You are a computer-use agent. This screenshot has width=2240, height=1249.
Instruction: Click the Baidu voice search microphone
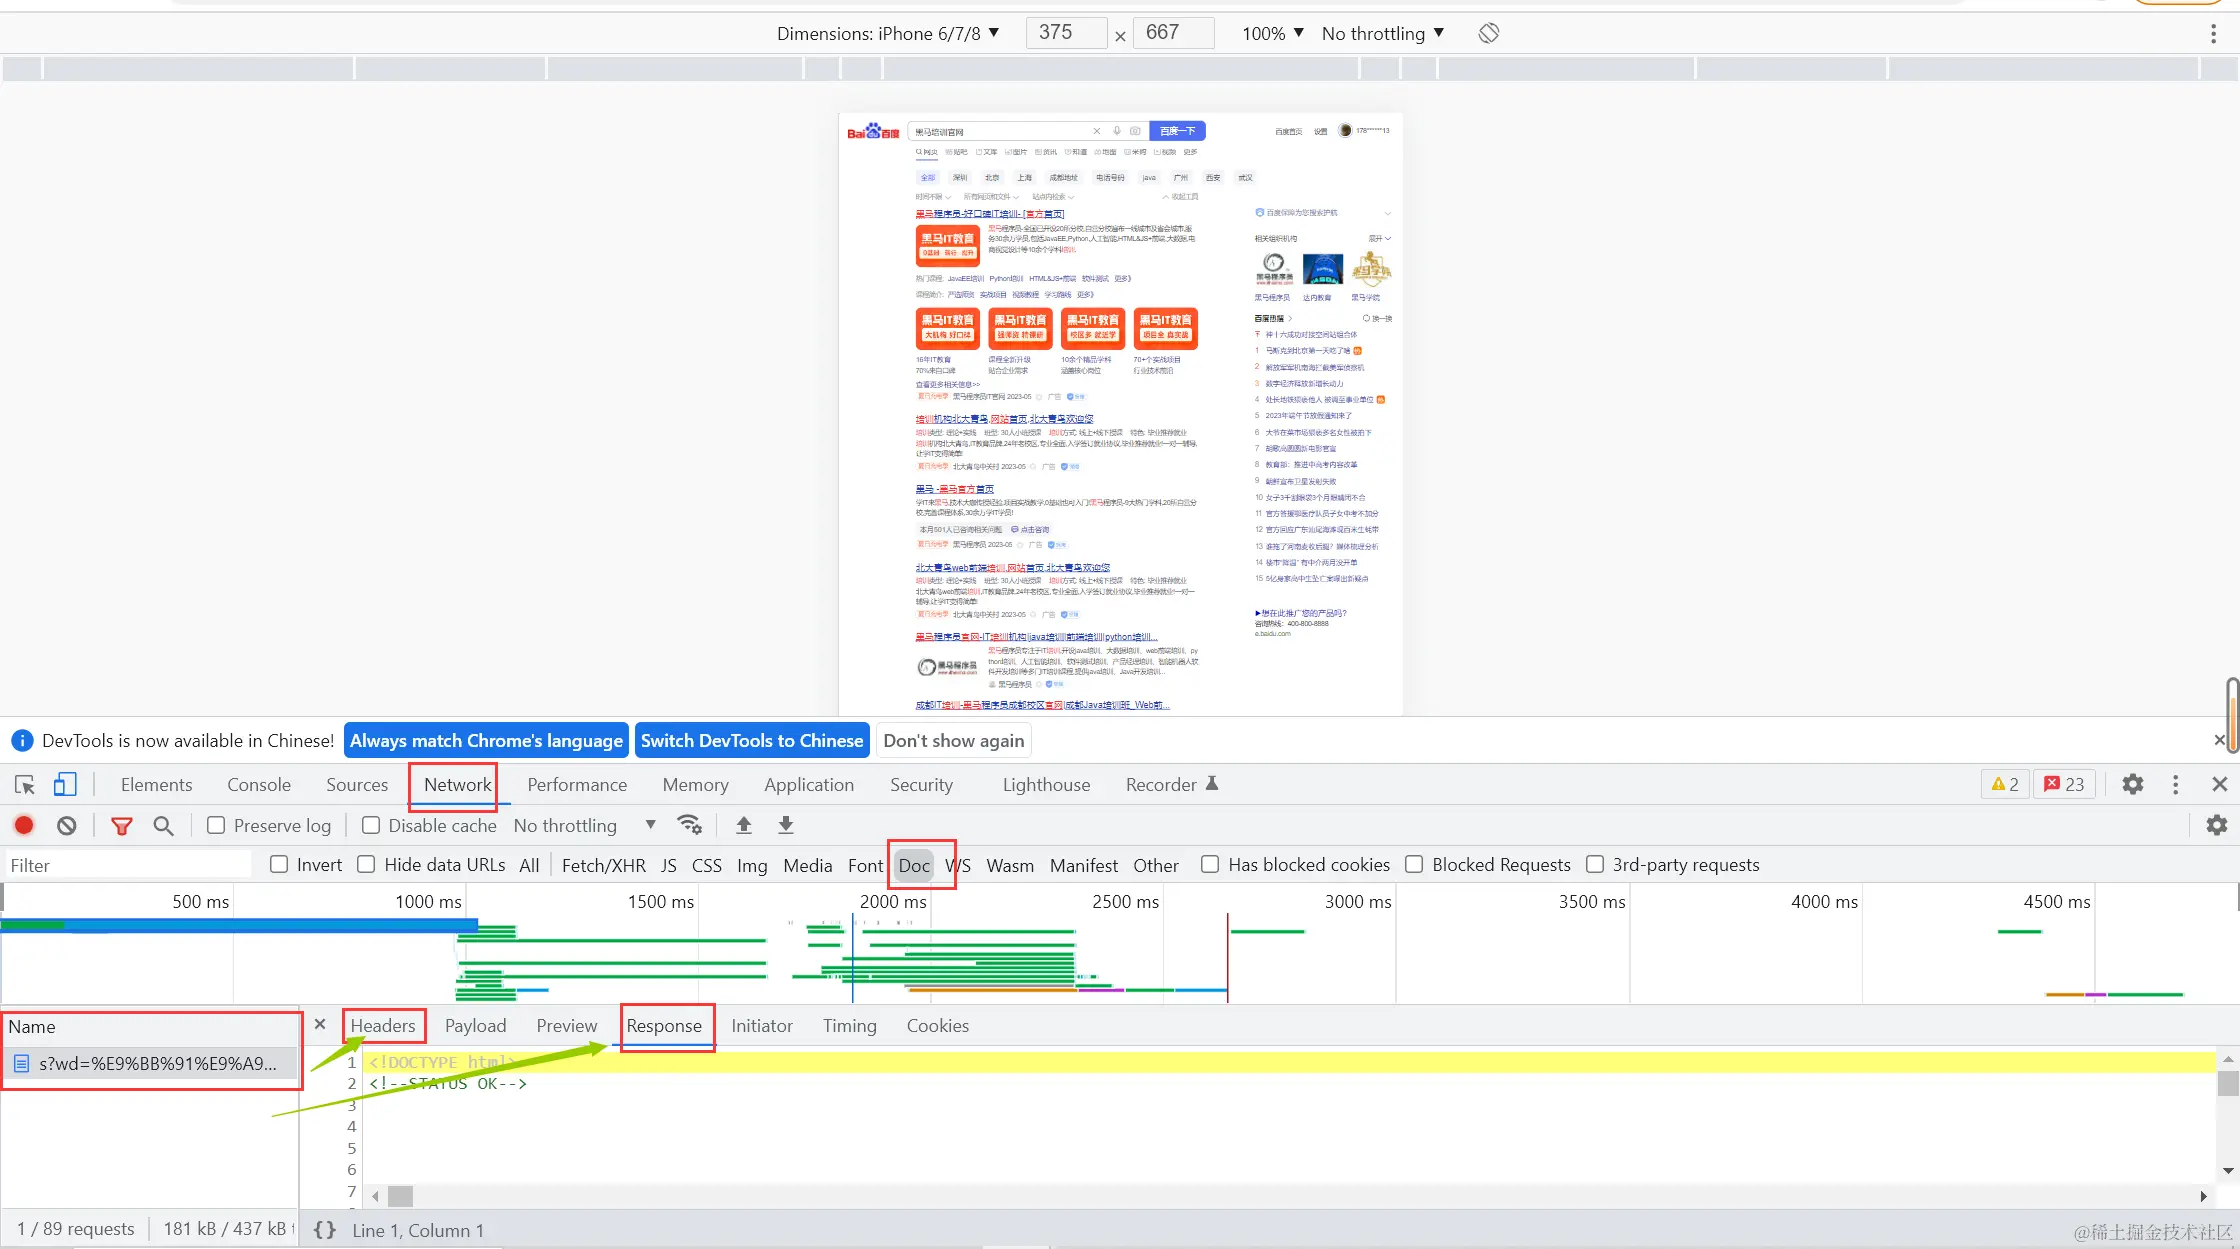click(x=1117, y=131)
